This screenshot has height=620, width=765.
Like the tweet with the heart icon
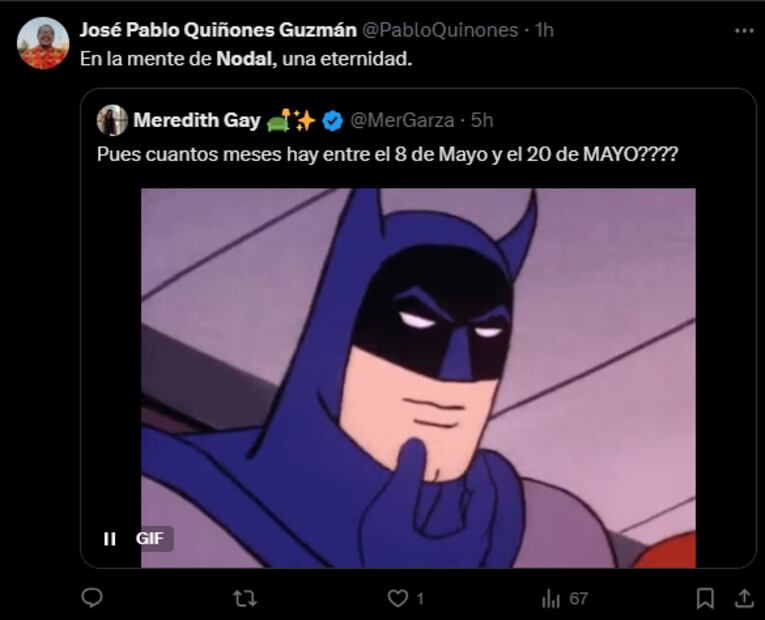click(398, 598)
